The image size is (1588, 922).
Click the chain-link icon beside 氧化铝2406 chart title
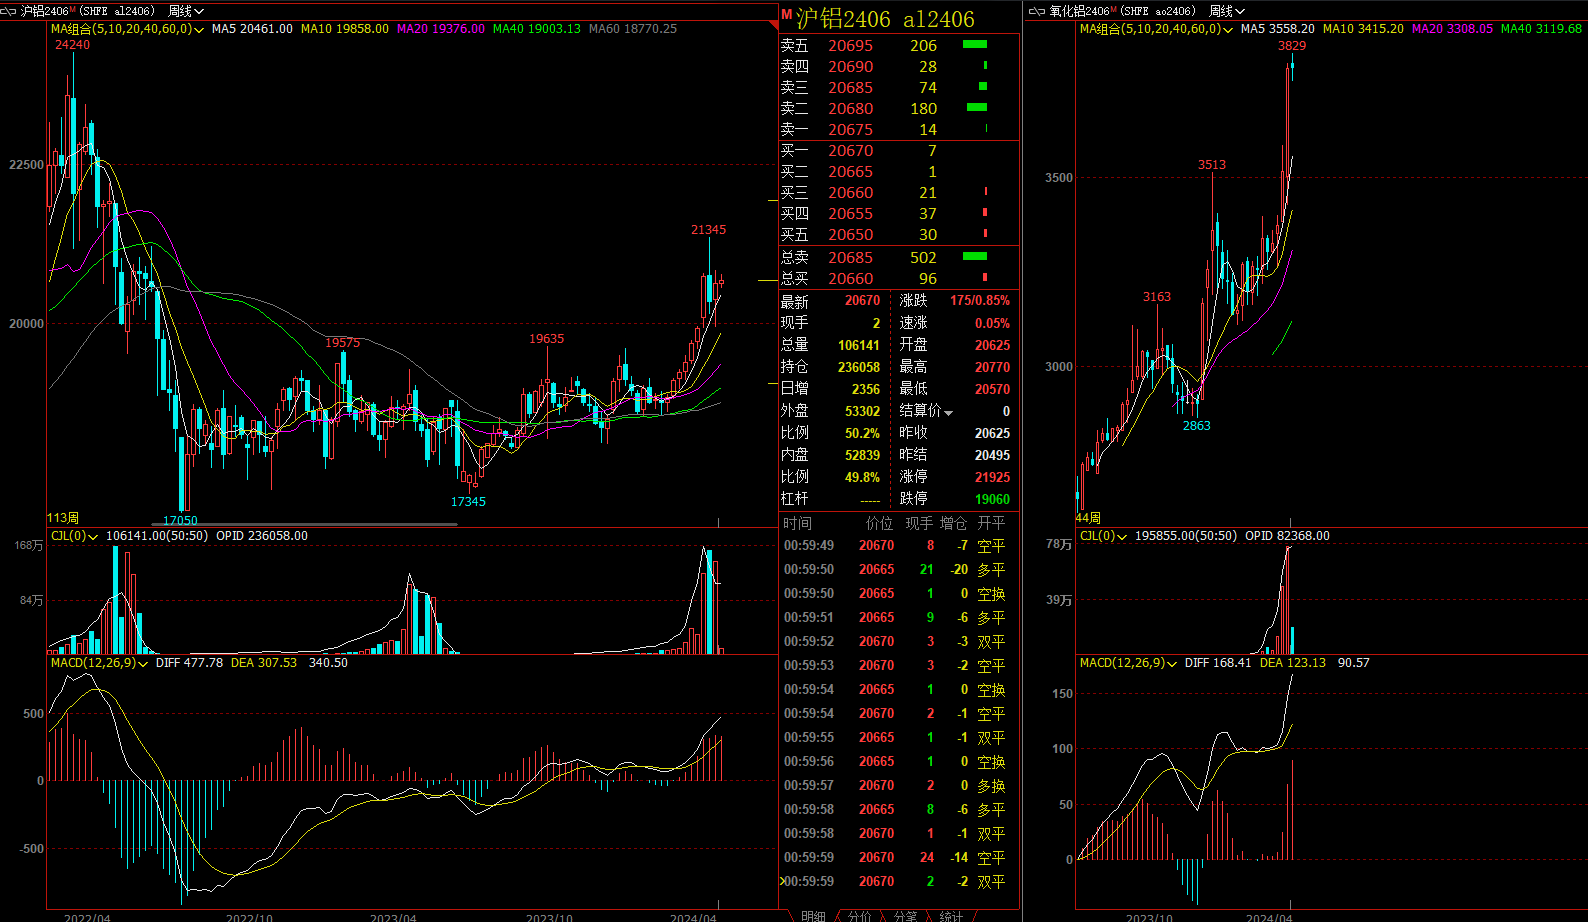tap(1037, 11)
